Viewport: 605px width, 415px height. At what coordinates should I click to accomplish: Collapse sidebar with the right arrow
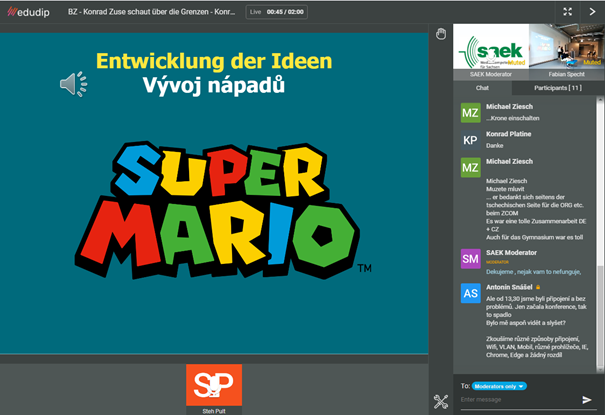(x=592, y=12)
